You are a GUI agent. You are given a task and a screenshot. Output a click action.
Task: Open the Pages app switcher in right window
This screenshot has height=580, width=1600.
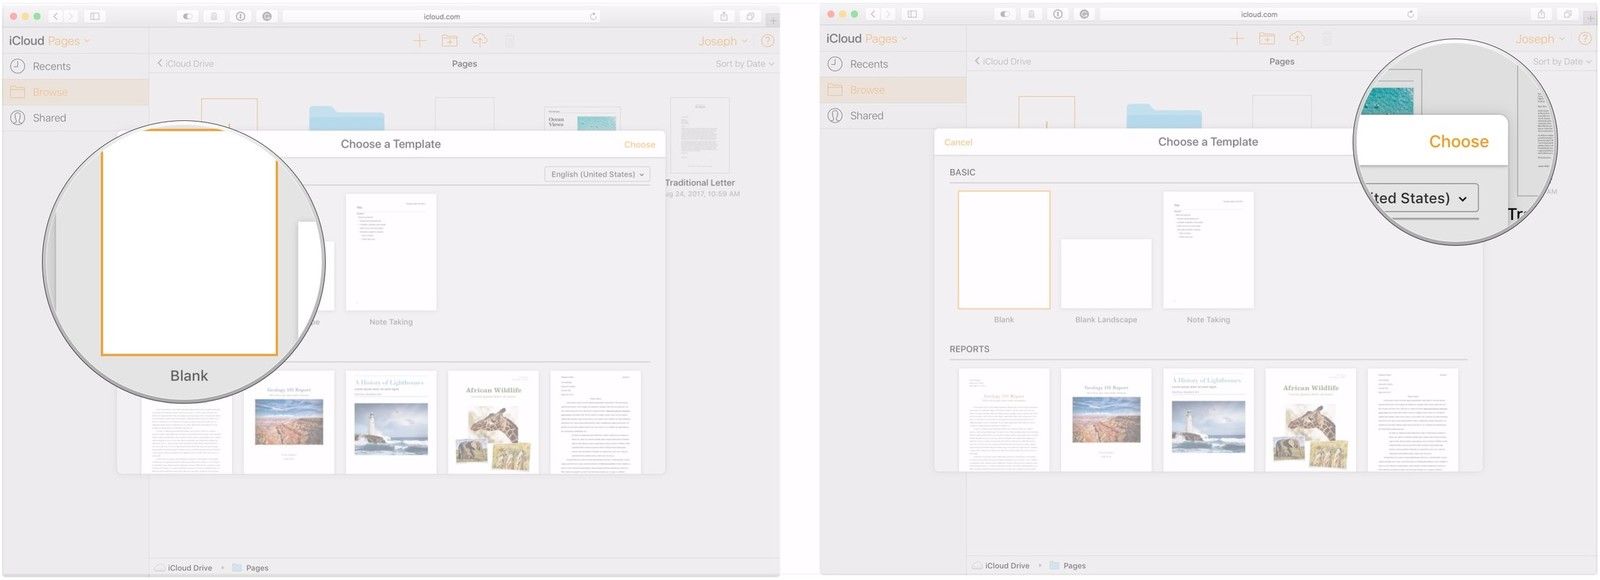pyautogui.click(x=885, y=39)
